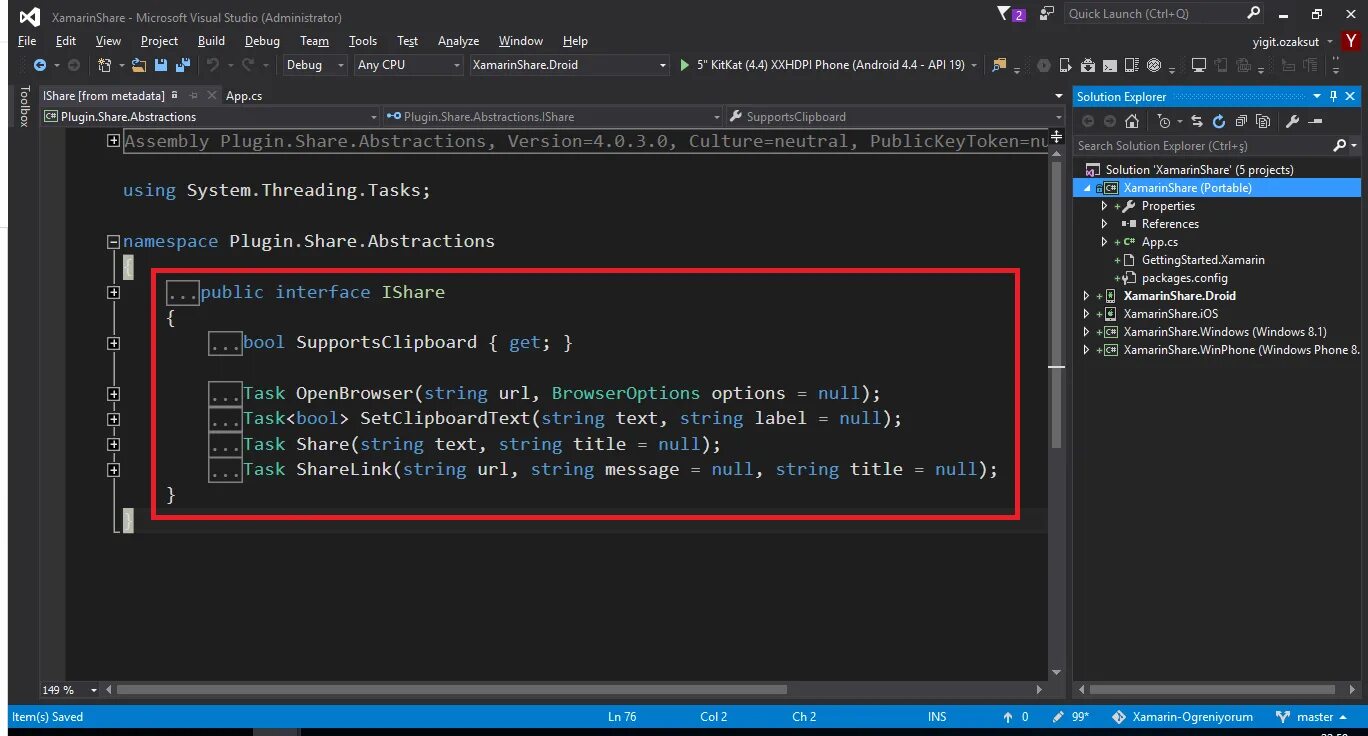This screenshot has width=1368, height=736.
Task: Select packages.config in Solution Explorer
Action: click(x=1184, y=278)
